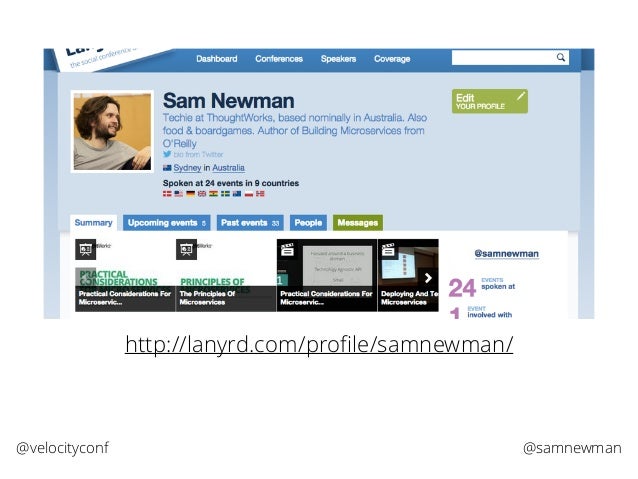This screenshot has width=638, height=479.
Task: Click the search field in header
Action: tap(510, 57)
